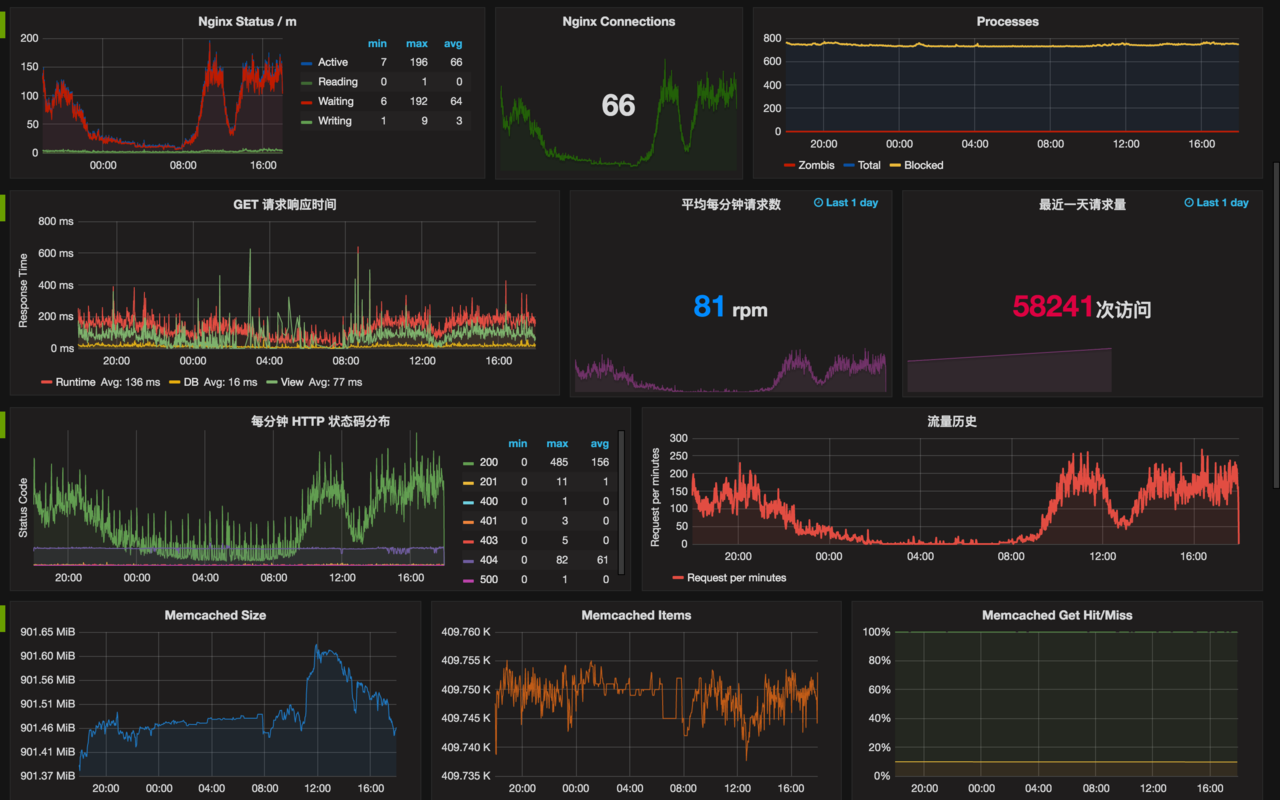
Task: Click the blue Active series color swatch
Action: [x=307, y=63]
